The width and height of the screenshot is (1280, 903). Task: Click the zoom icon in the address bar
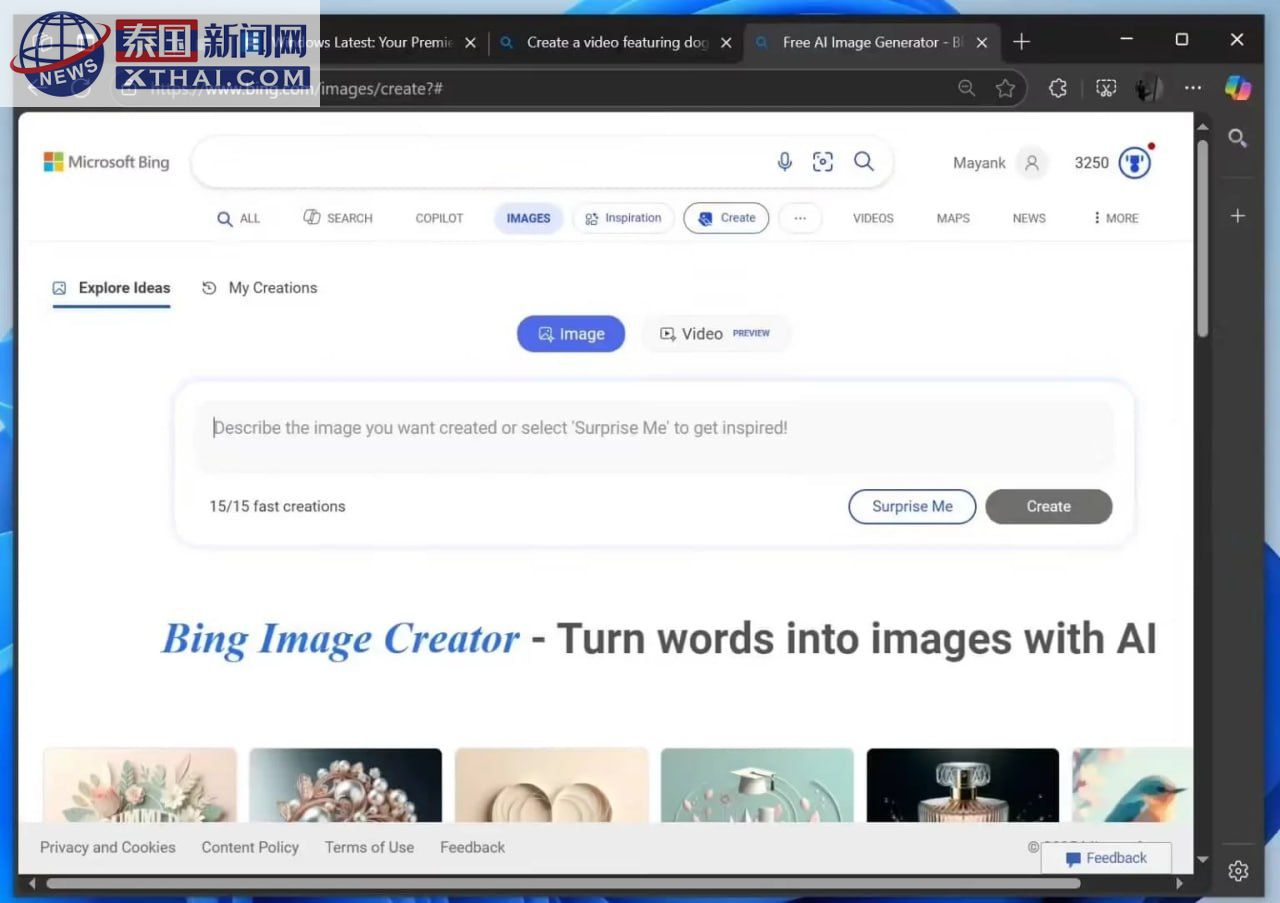[966, 88]
